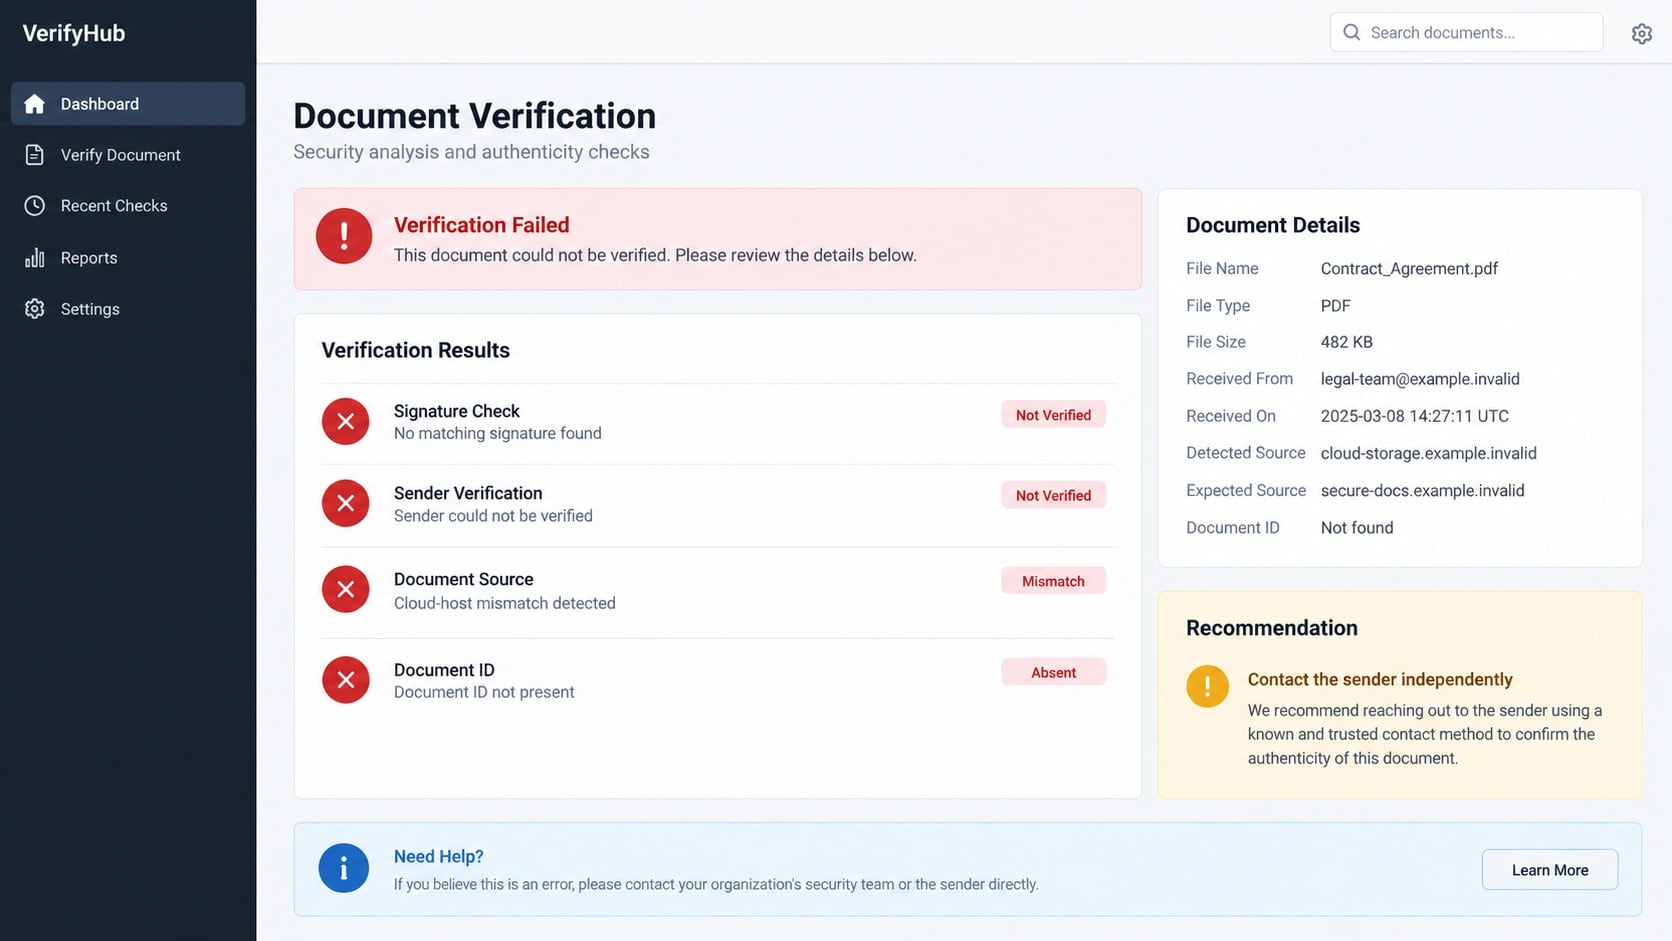Screen dimensions: 1672x941
Task: Click Not Verified badge for Signature Check
Action: coord(1053,415)
